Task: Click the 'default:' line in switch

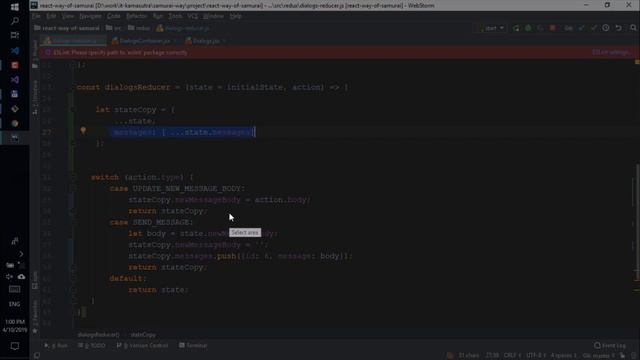Action: click(128, 278)
